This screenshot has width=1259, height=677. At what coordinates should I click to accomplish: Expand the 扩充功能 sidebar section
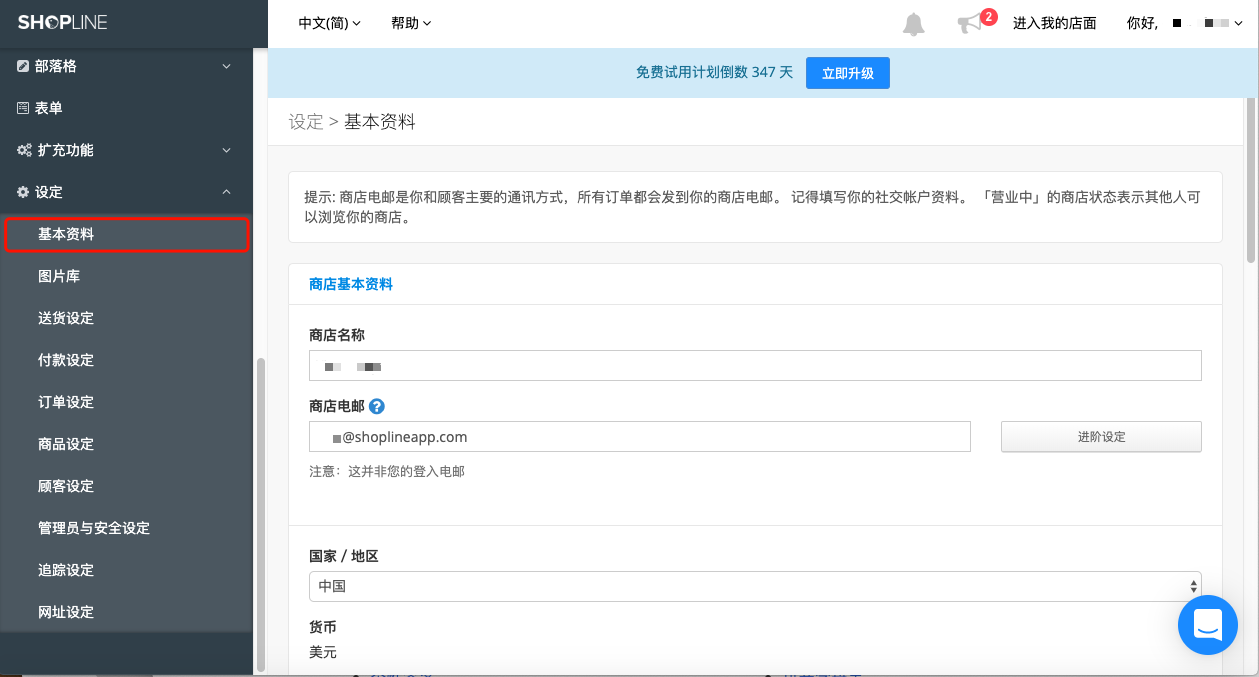coord(126,150)
